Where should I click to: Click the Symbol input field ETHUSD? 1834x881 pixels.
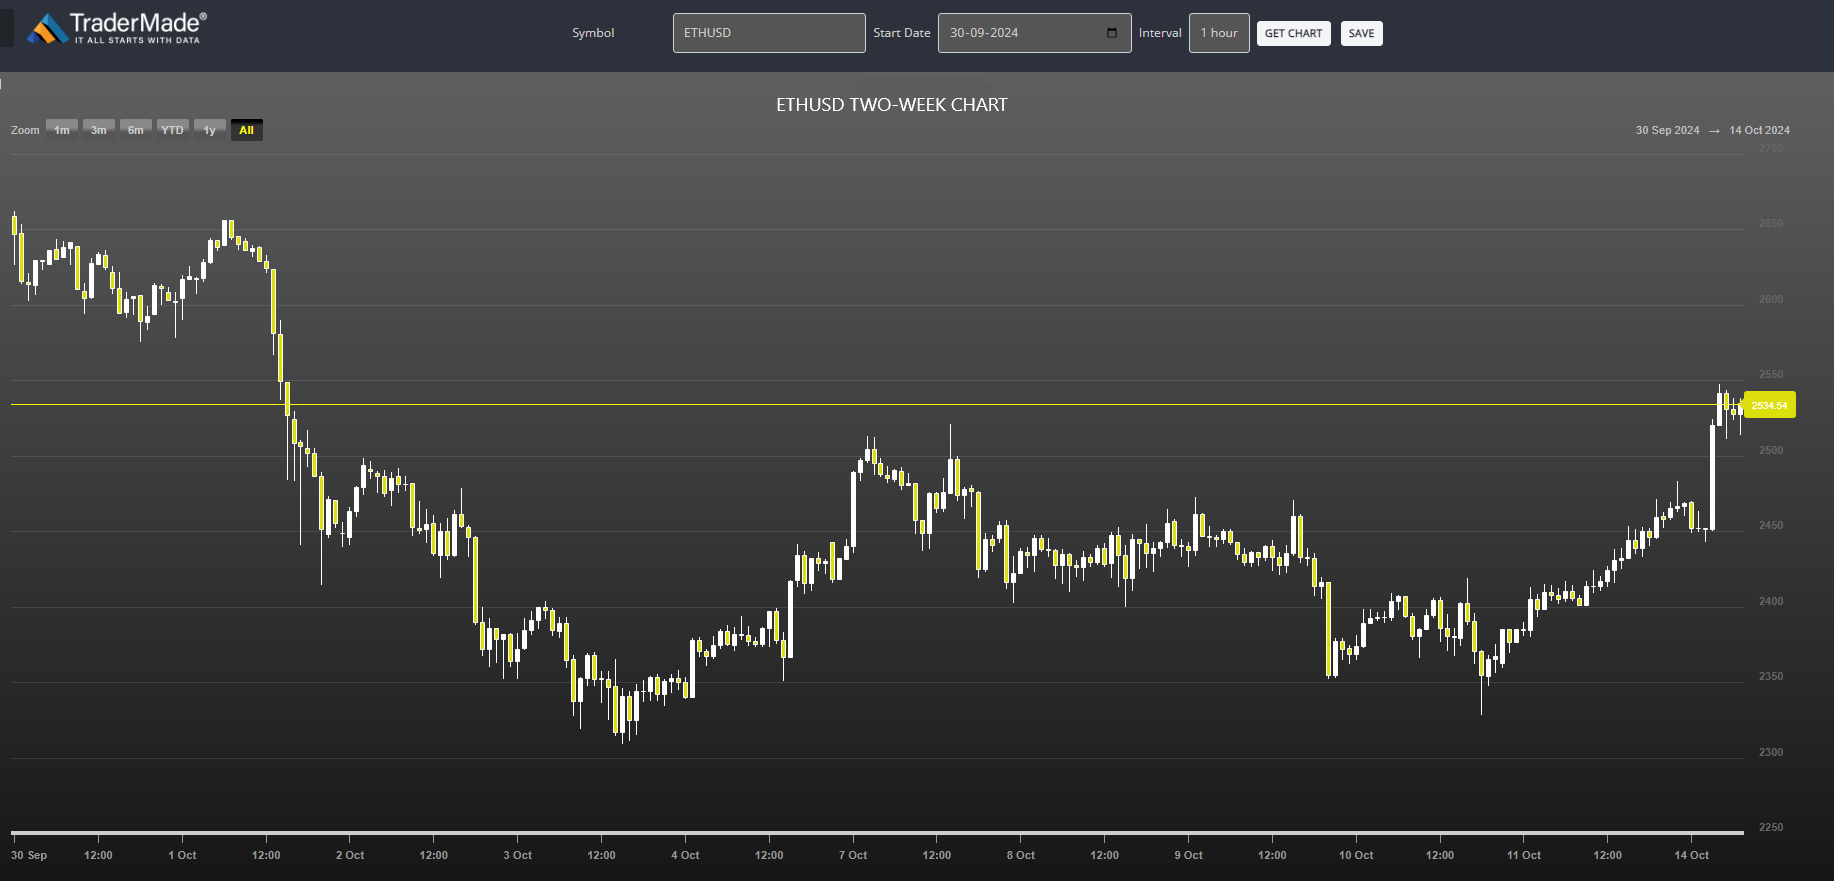[769, 33]
